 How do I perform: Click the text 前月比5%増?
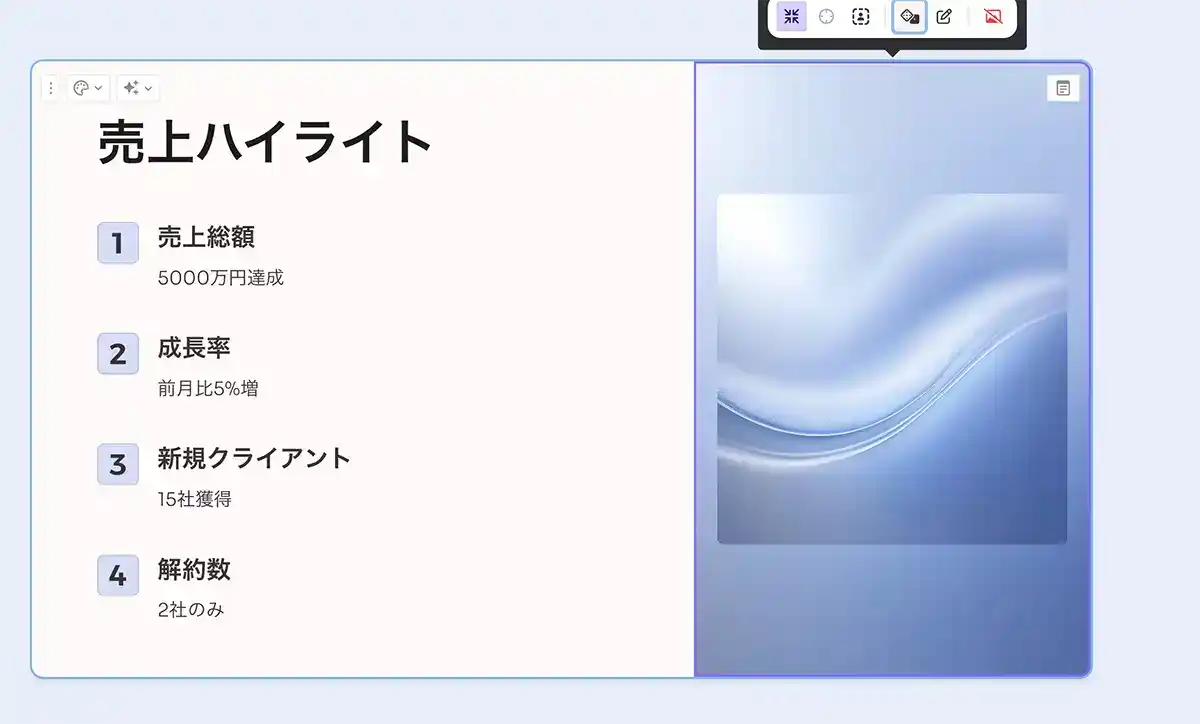pyautogui.click(x=208, y=389)
